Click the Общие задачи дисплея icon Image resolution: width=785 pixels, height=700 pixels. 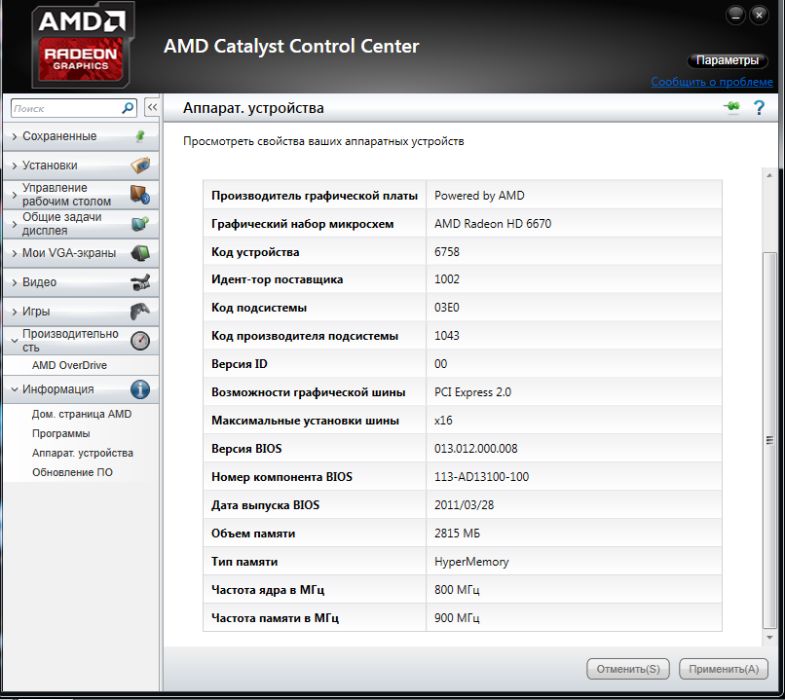pyautogui.click(x=140, y=223)
